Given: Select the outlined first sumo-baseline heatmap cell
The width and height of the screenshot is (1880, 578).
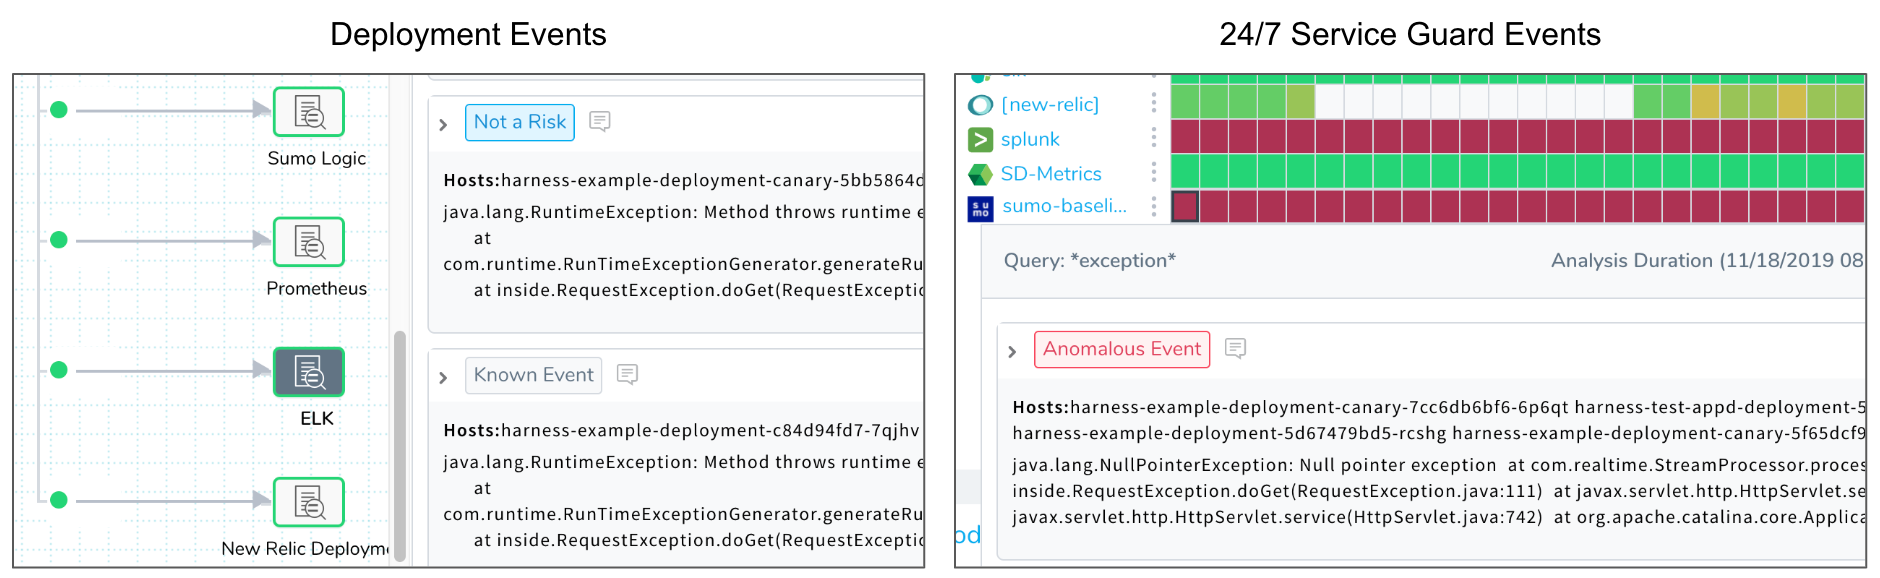Looking at the screenshot, I should 1185,206.
